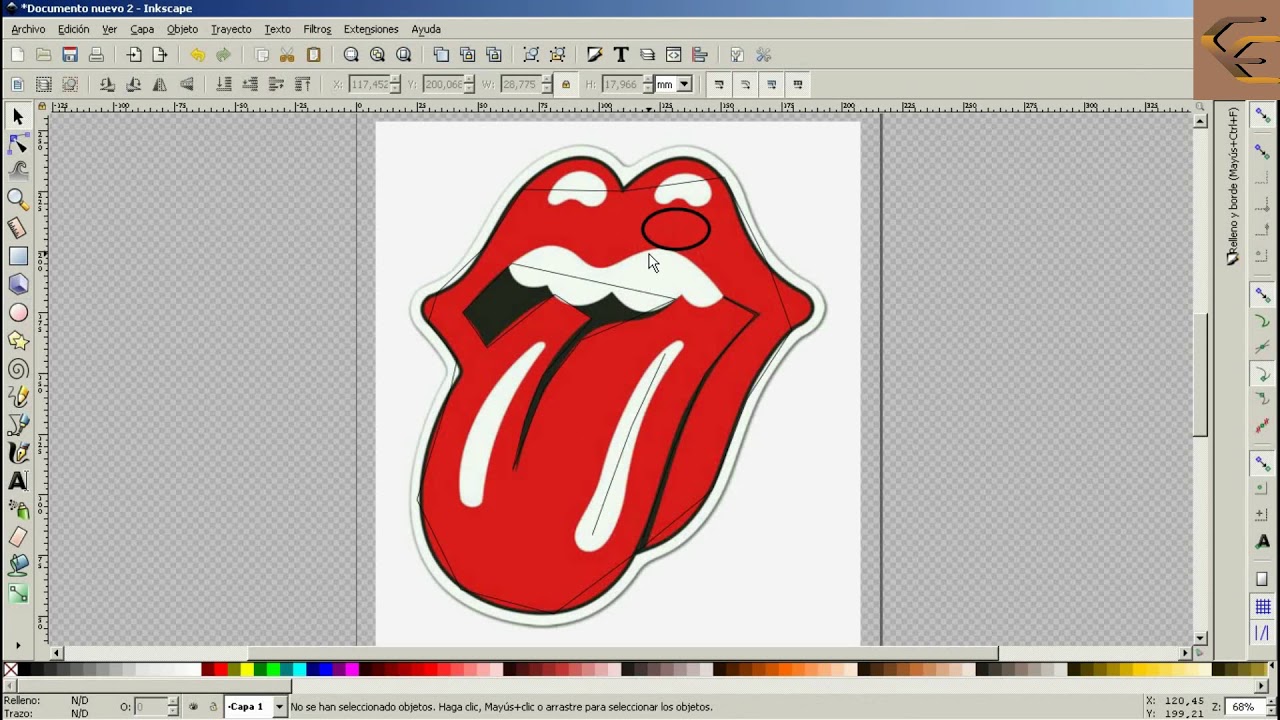Click vertical scrollbar down arrow
Screen dimensions: 1280x720
tap(1201, 638)
